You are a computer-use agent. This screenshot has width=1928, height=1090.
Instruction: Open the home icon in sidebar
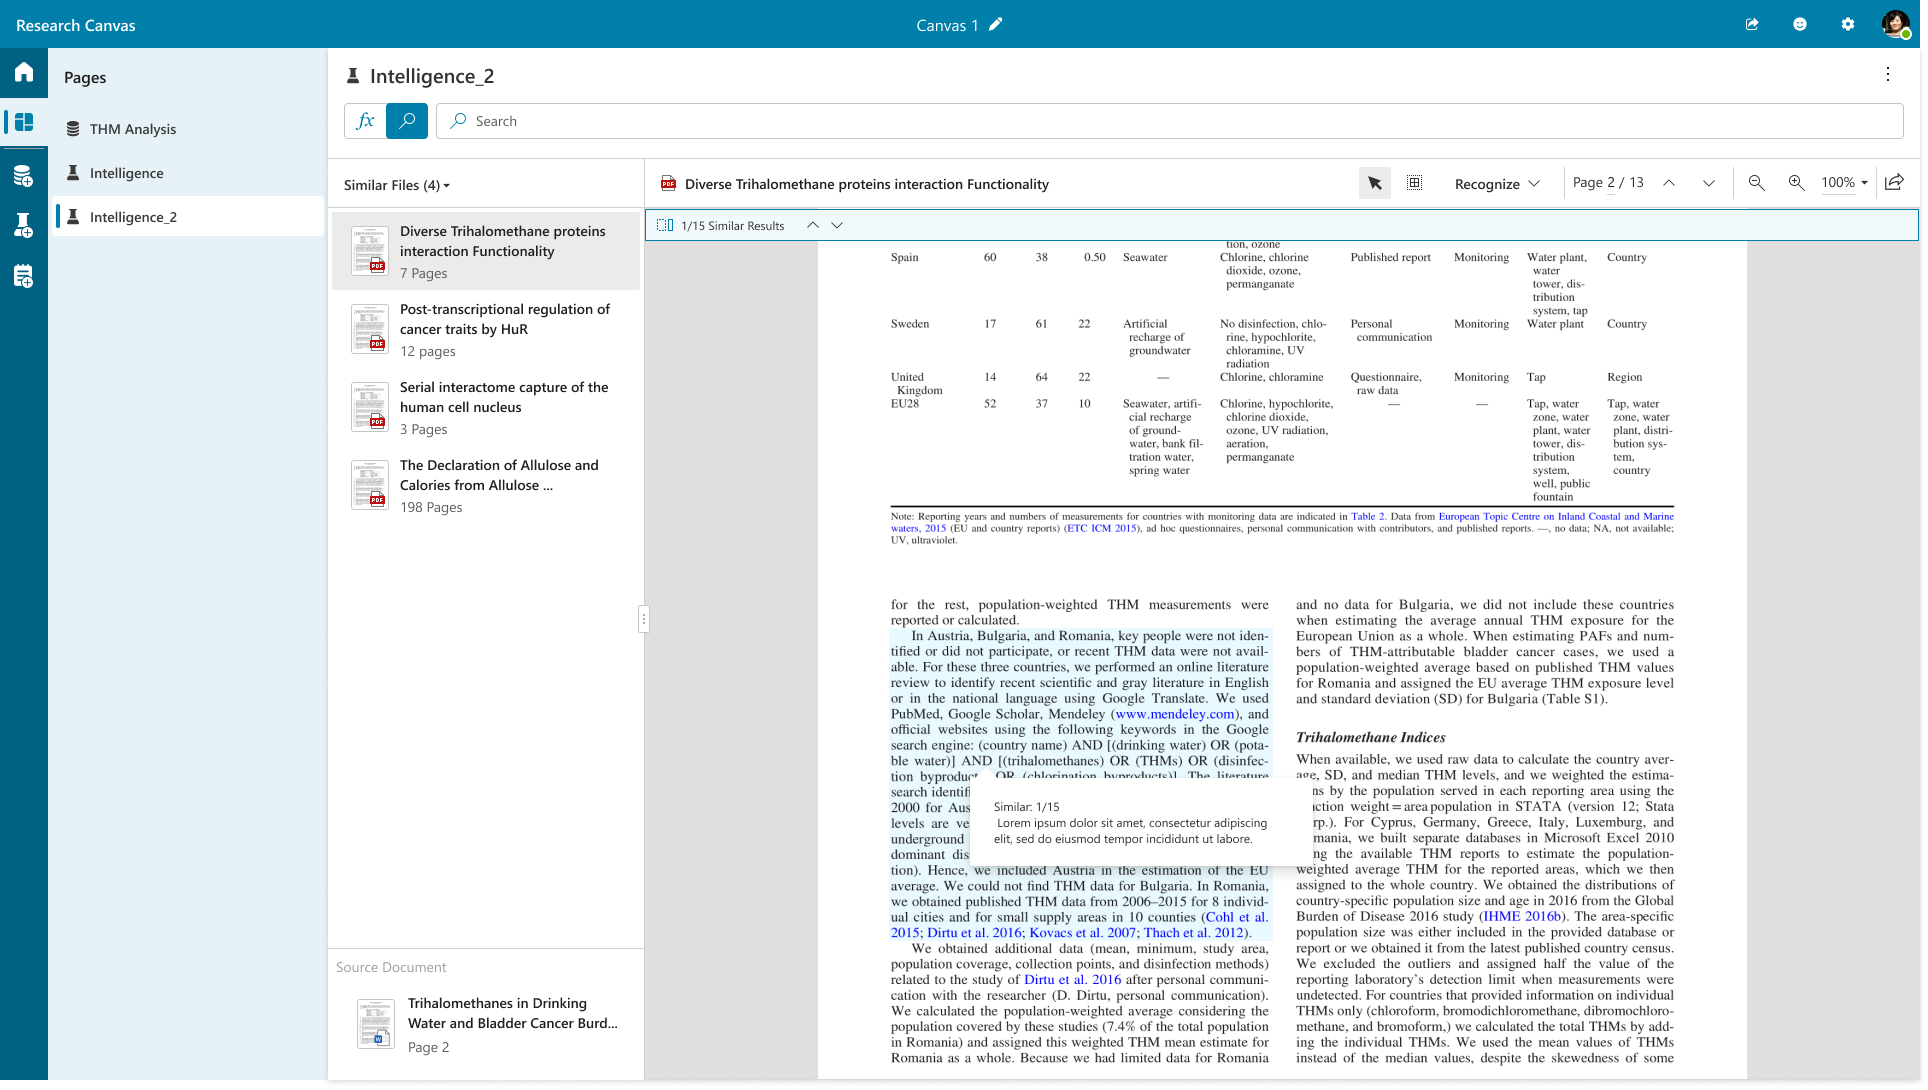pos(24,72)
